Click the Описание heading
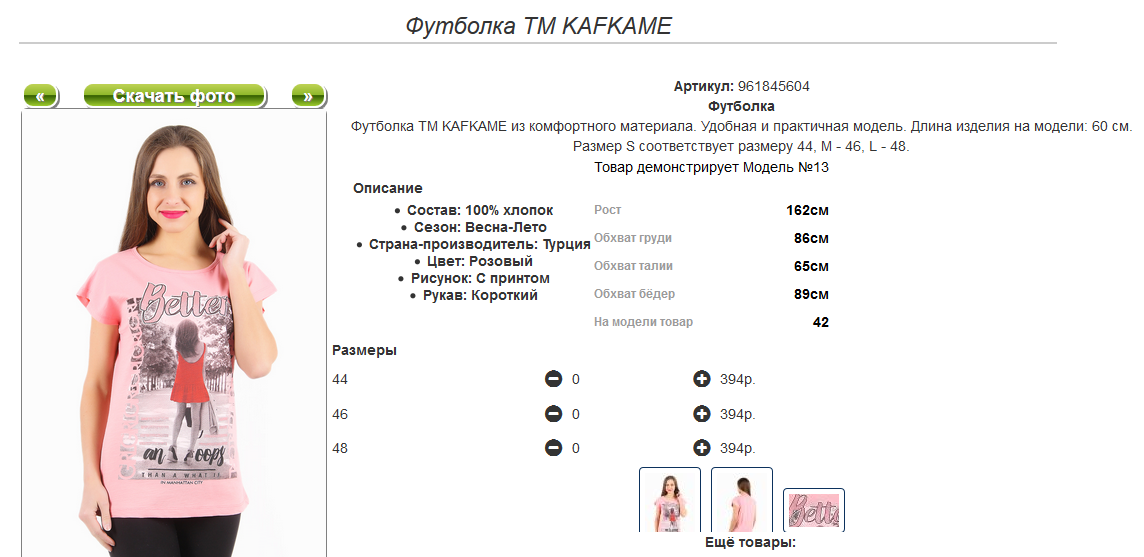 click(x=387, y=188)
